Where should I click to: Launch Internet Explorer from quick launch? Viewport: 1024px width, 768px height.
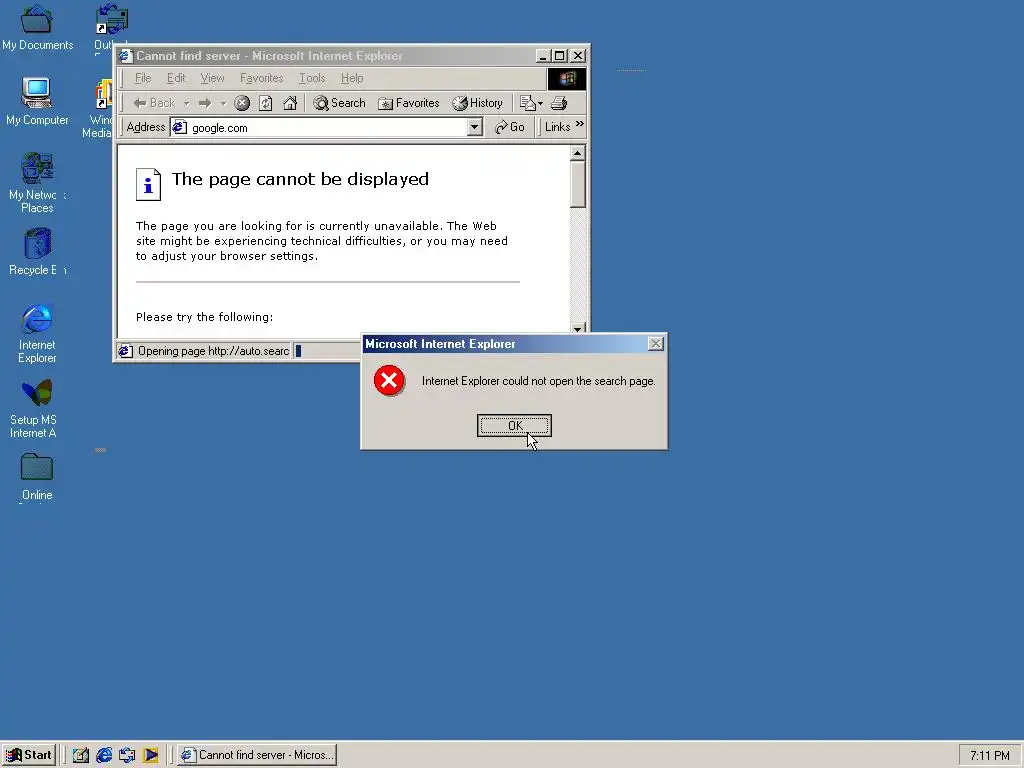104,755
